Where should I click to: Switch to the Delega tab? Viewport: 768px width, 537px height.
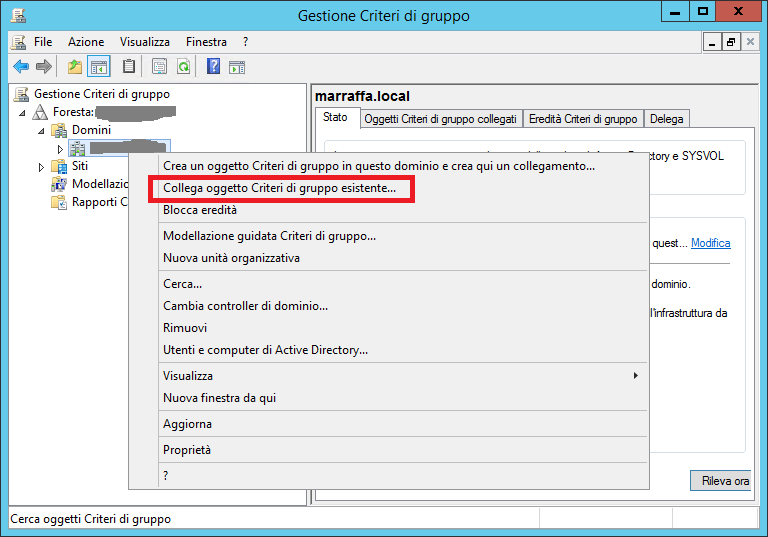click(x=666, y=119)
